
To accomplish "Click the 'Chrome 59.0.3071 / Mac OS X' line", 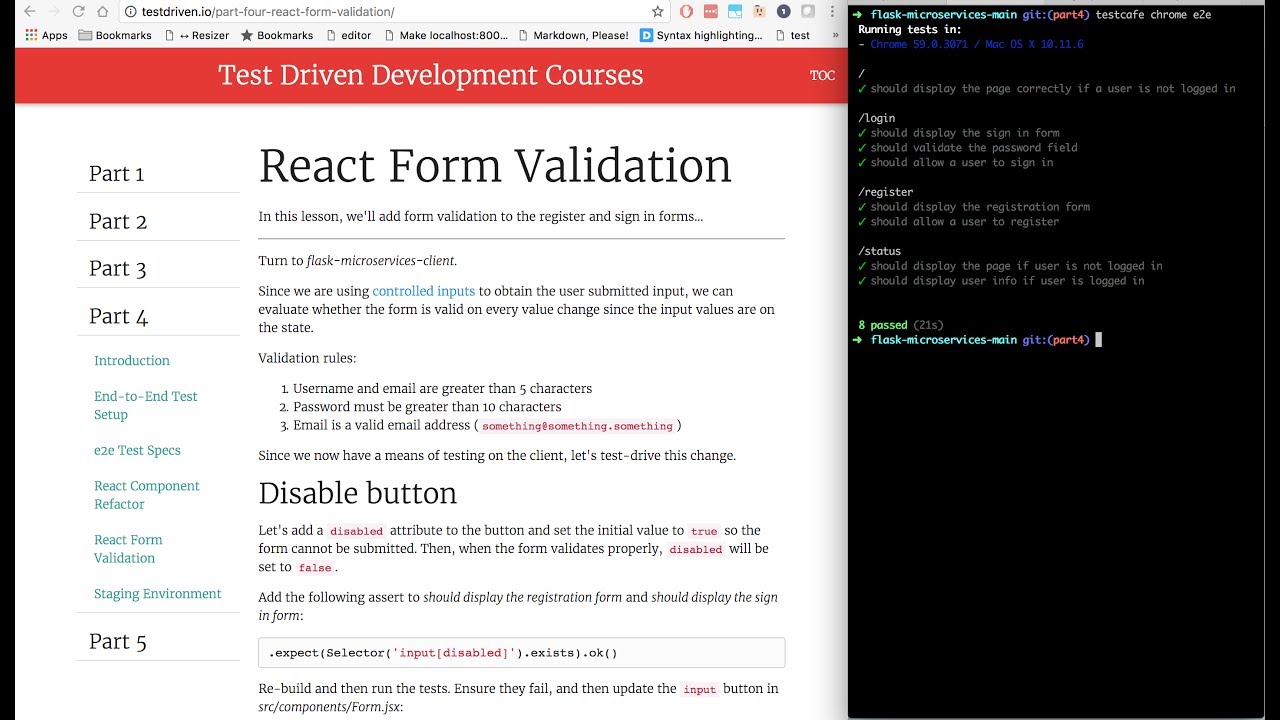I will click(x=976, y=45).
